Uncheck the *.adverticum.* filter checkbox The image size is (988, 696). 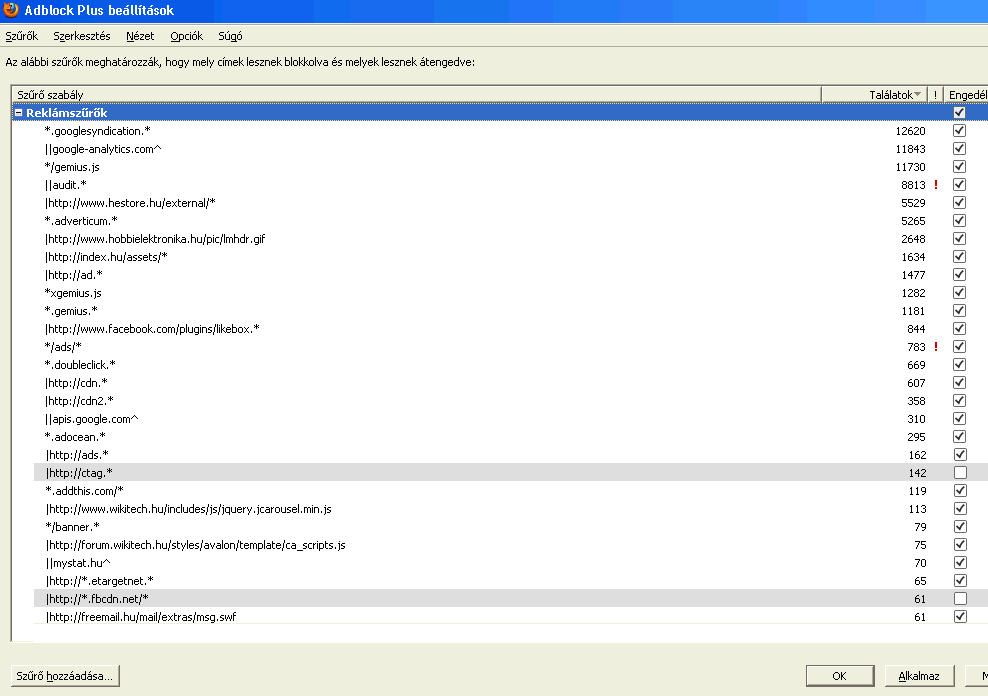click(960, 220)
